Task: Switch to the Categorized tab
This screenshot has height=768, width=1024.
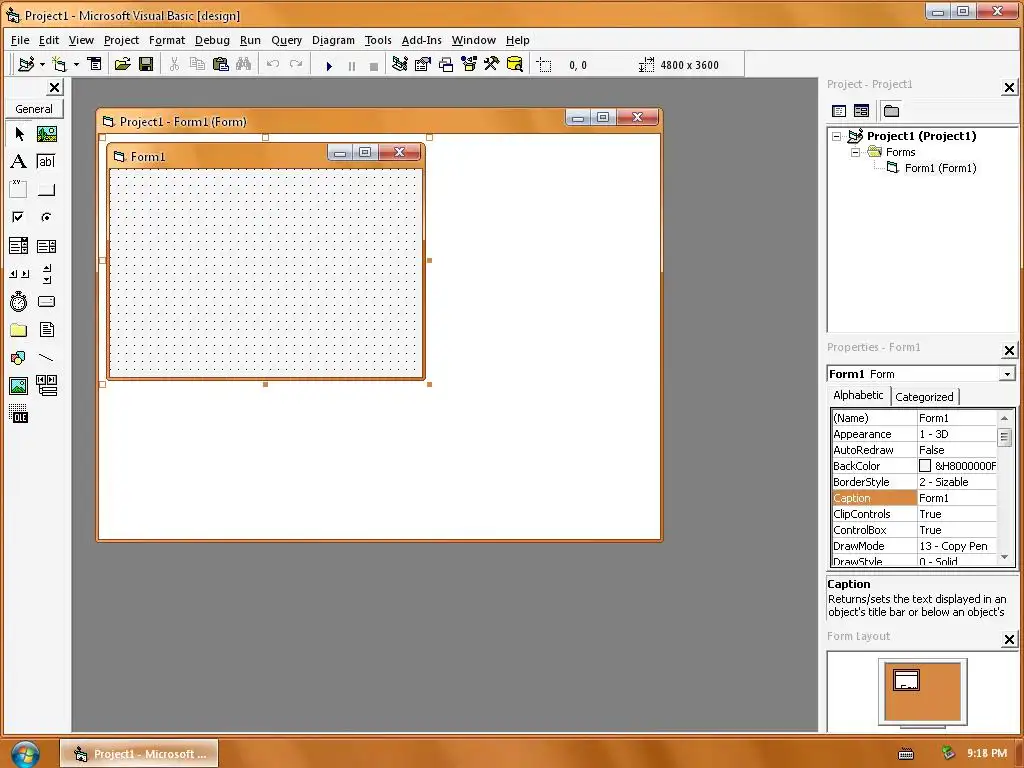Action: [924, 397]
